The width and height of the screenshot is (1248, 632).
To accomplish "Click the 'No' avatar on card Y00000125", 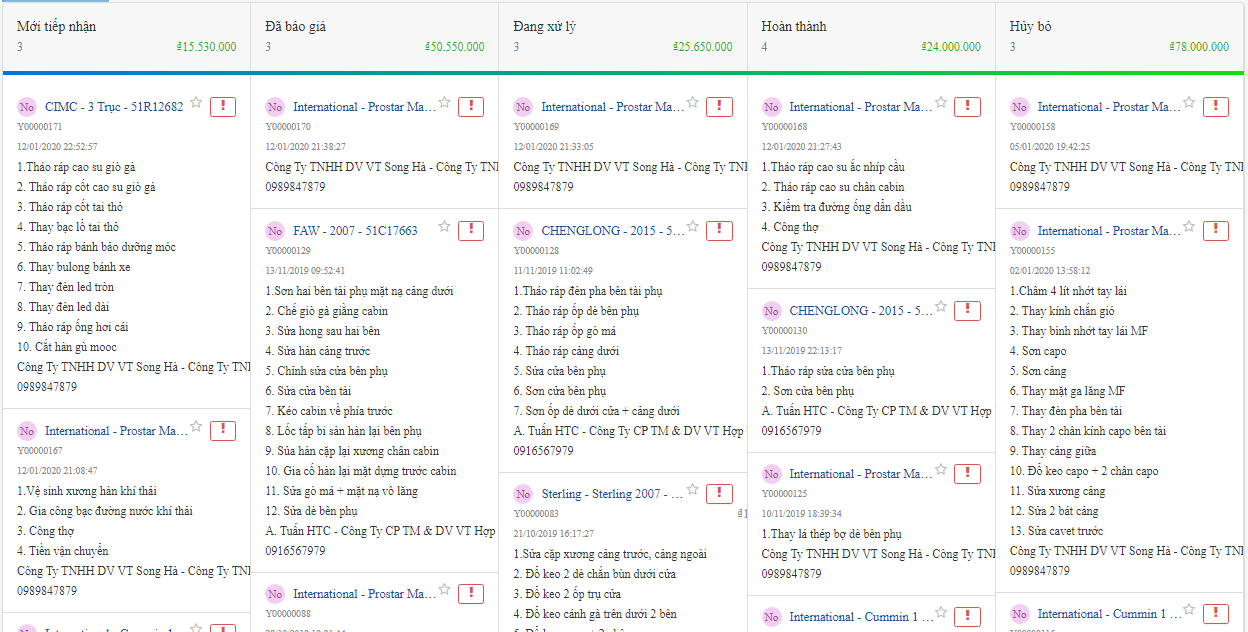I will tap(771, 474).
